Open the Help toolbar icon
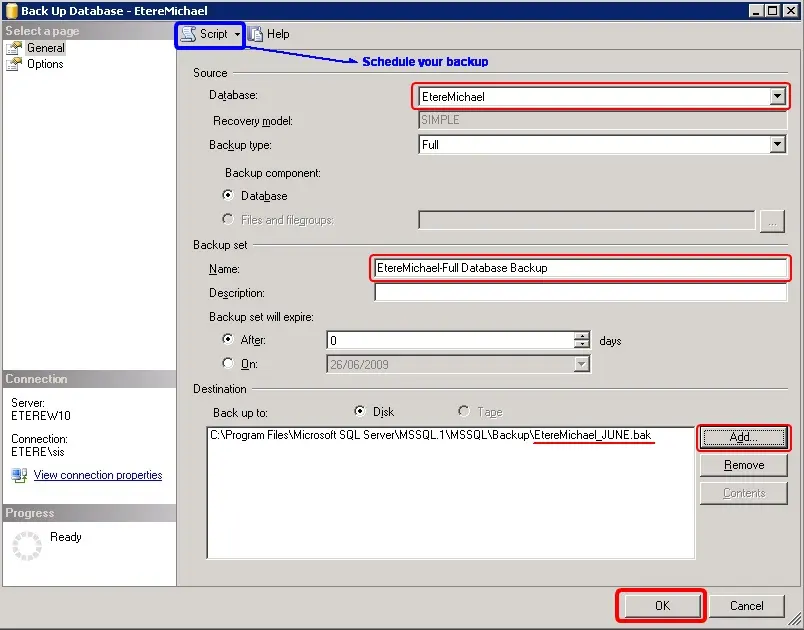 [256, 34]
